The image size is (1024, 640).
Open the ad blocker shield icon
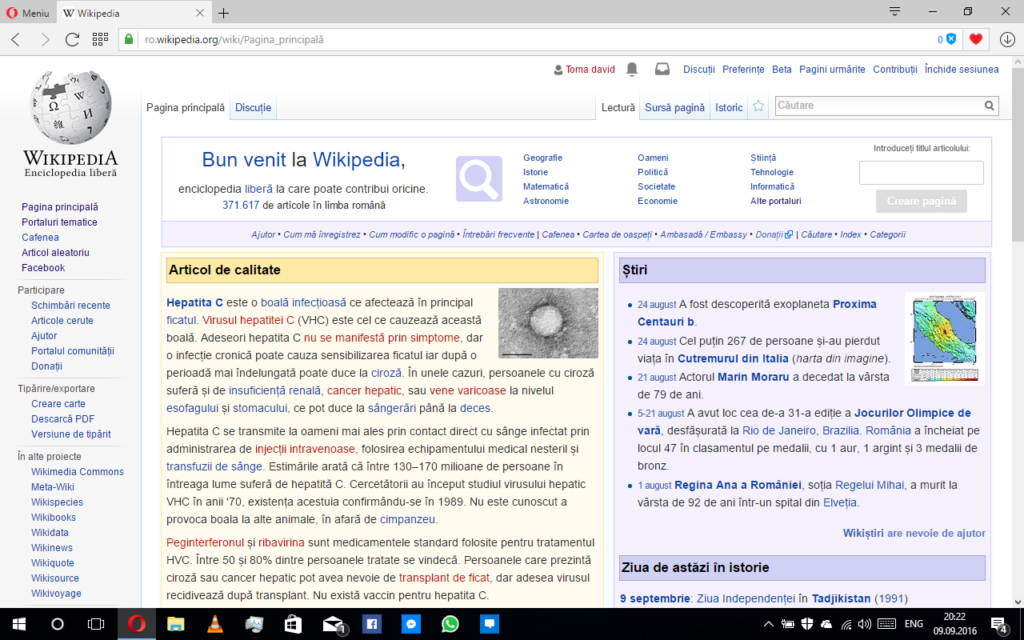click(951, 39)
